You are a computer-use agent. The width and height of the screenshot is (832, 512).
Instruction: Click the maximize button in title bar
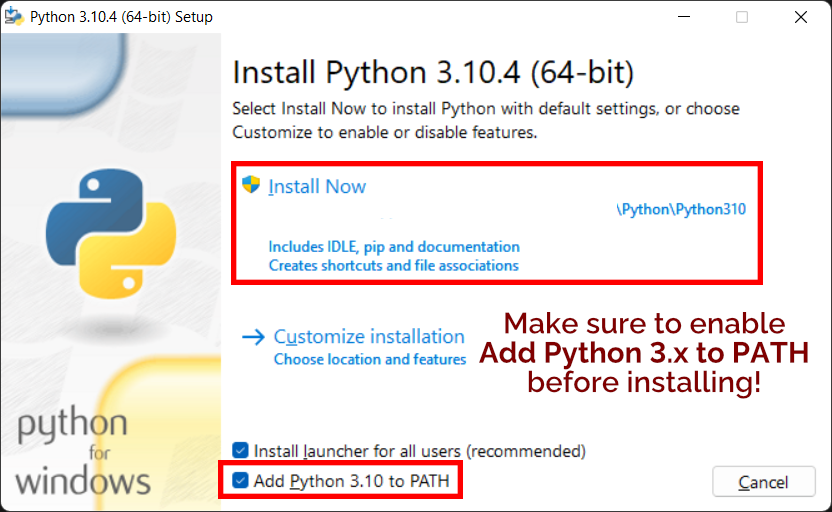point(742,17)
